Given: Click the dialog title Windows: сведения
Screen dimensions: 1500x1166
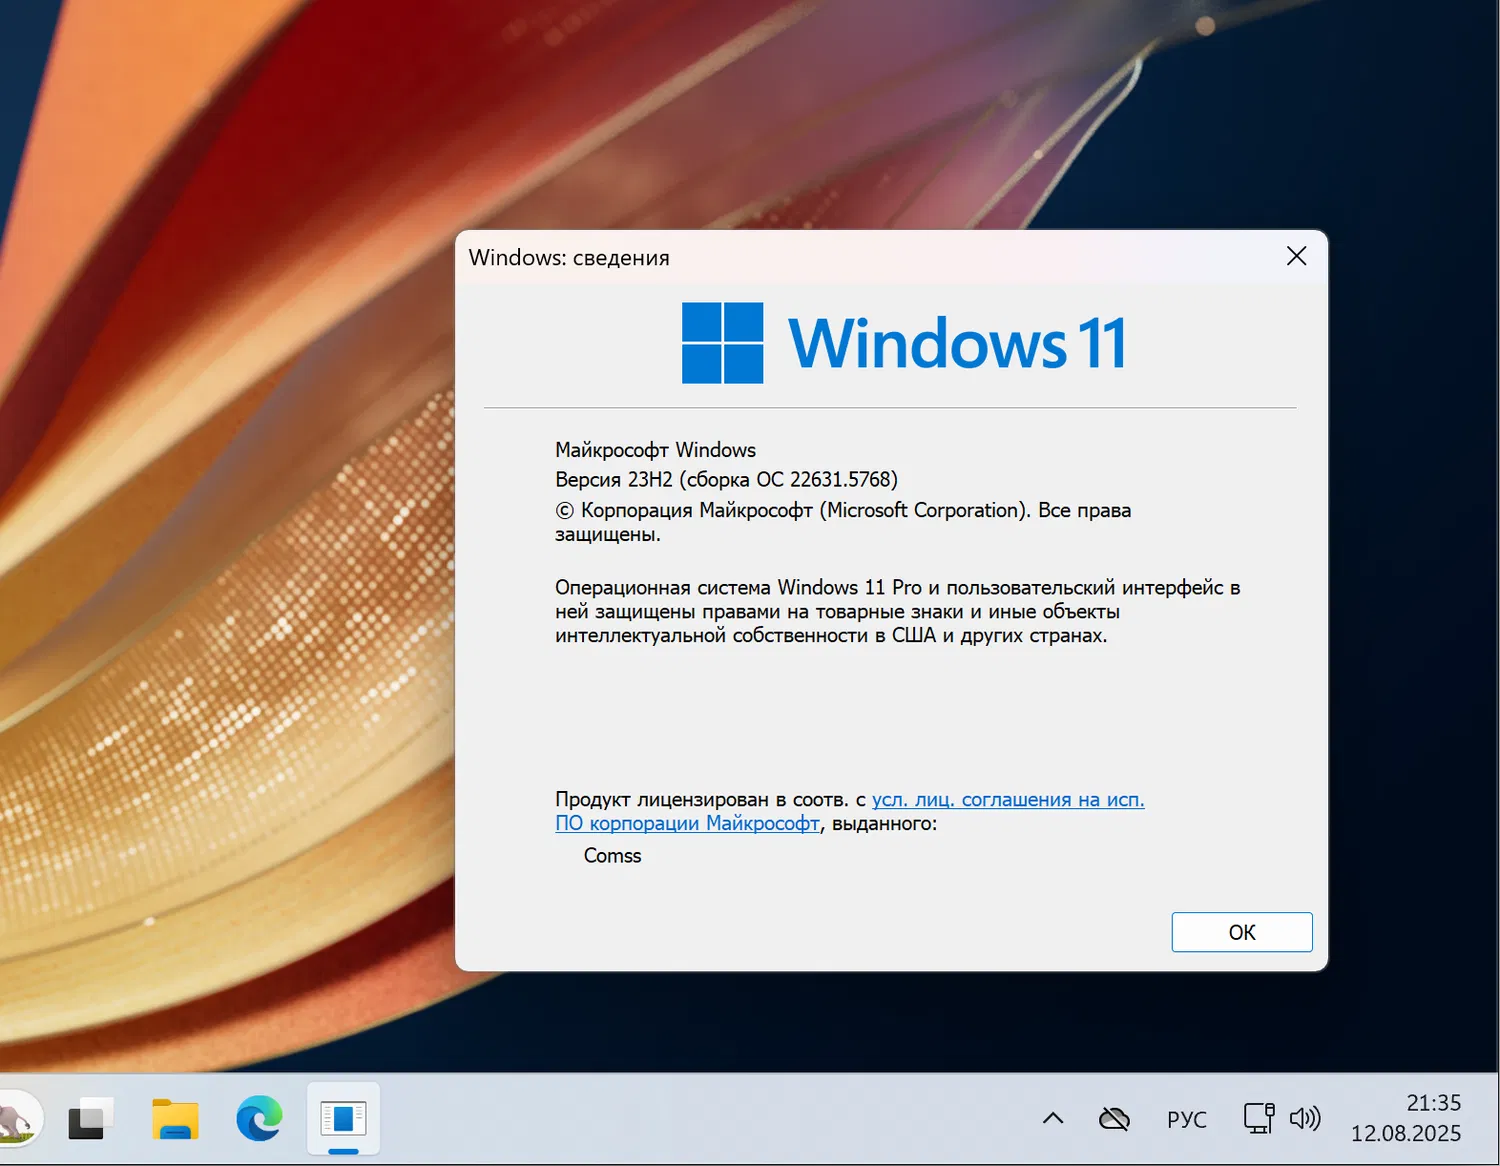Looking at the screenshot, I should 568,257.
